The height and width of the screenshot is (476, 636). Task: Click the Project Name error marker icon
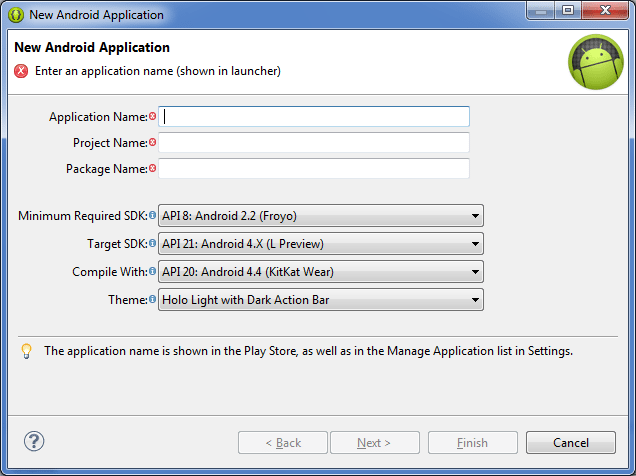click(x=153, y=142)
